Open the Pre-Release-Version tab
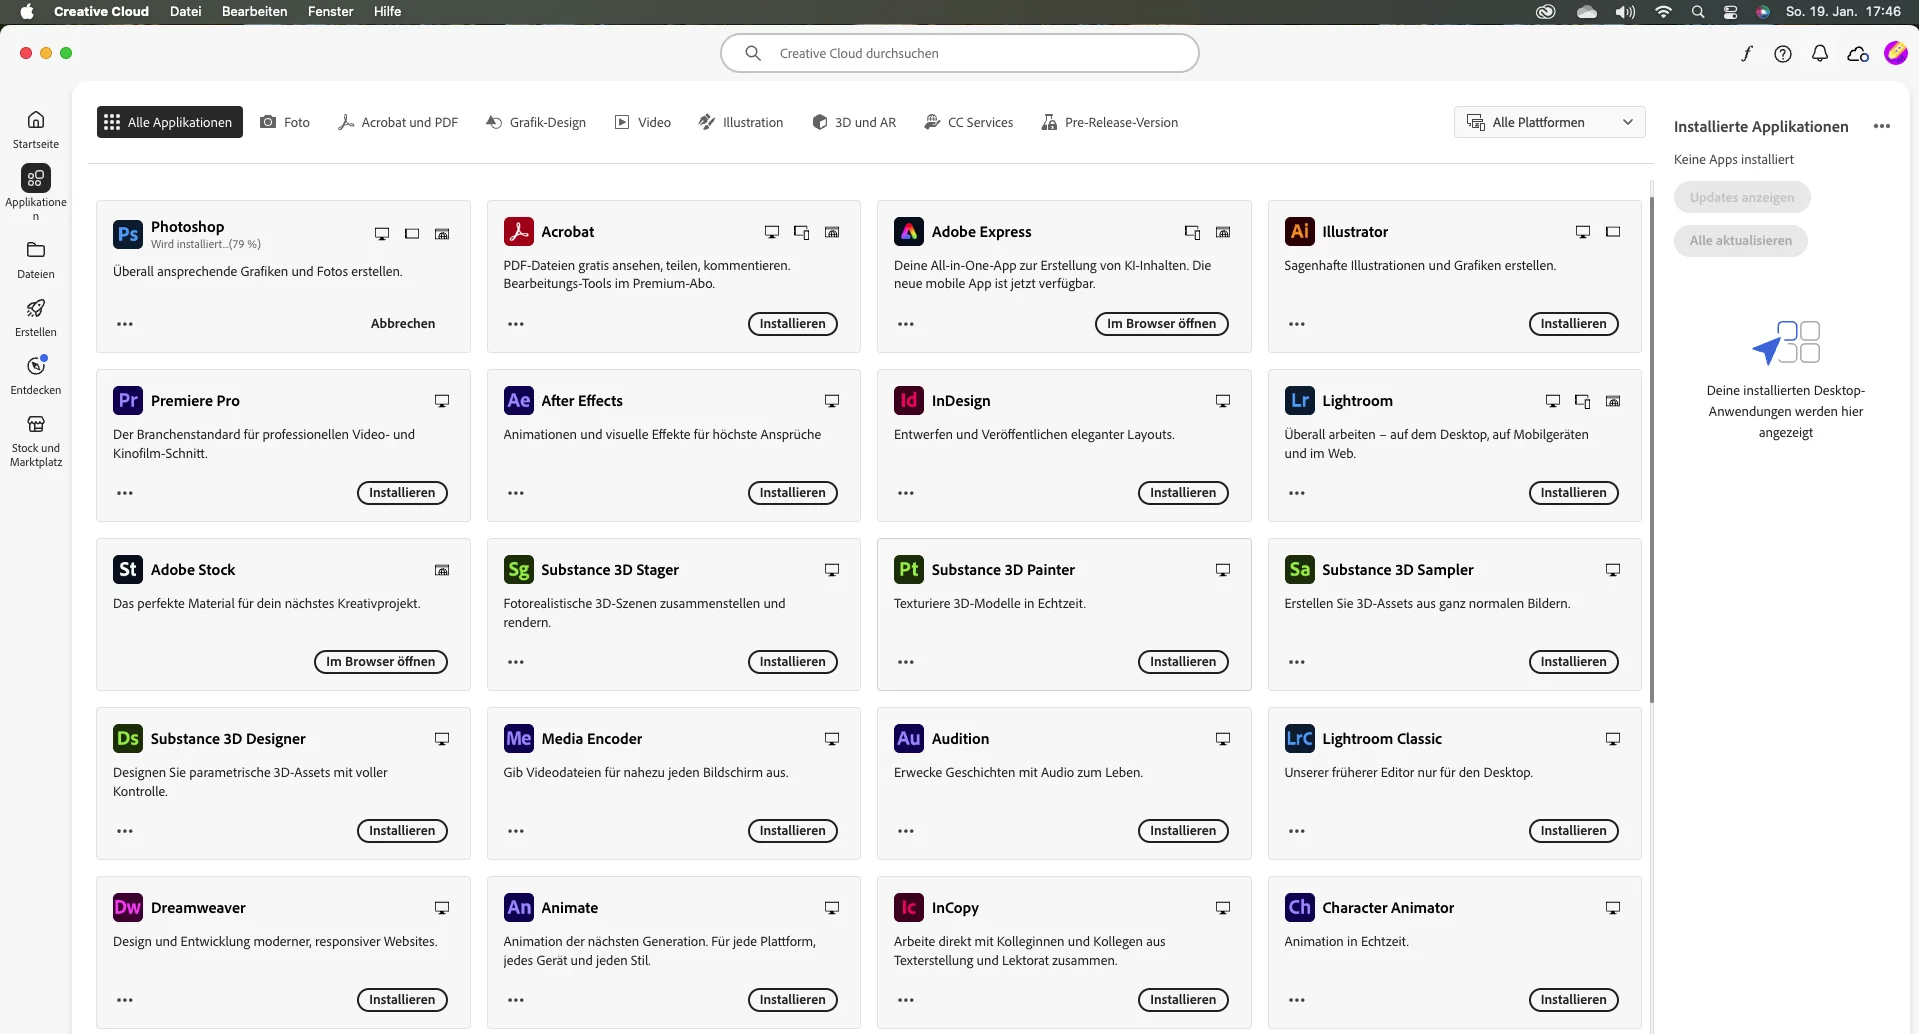1919x1034 pixels. 1110,122
